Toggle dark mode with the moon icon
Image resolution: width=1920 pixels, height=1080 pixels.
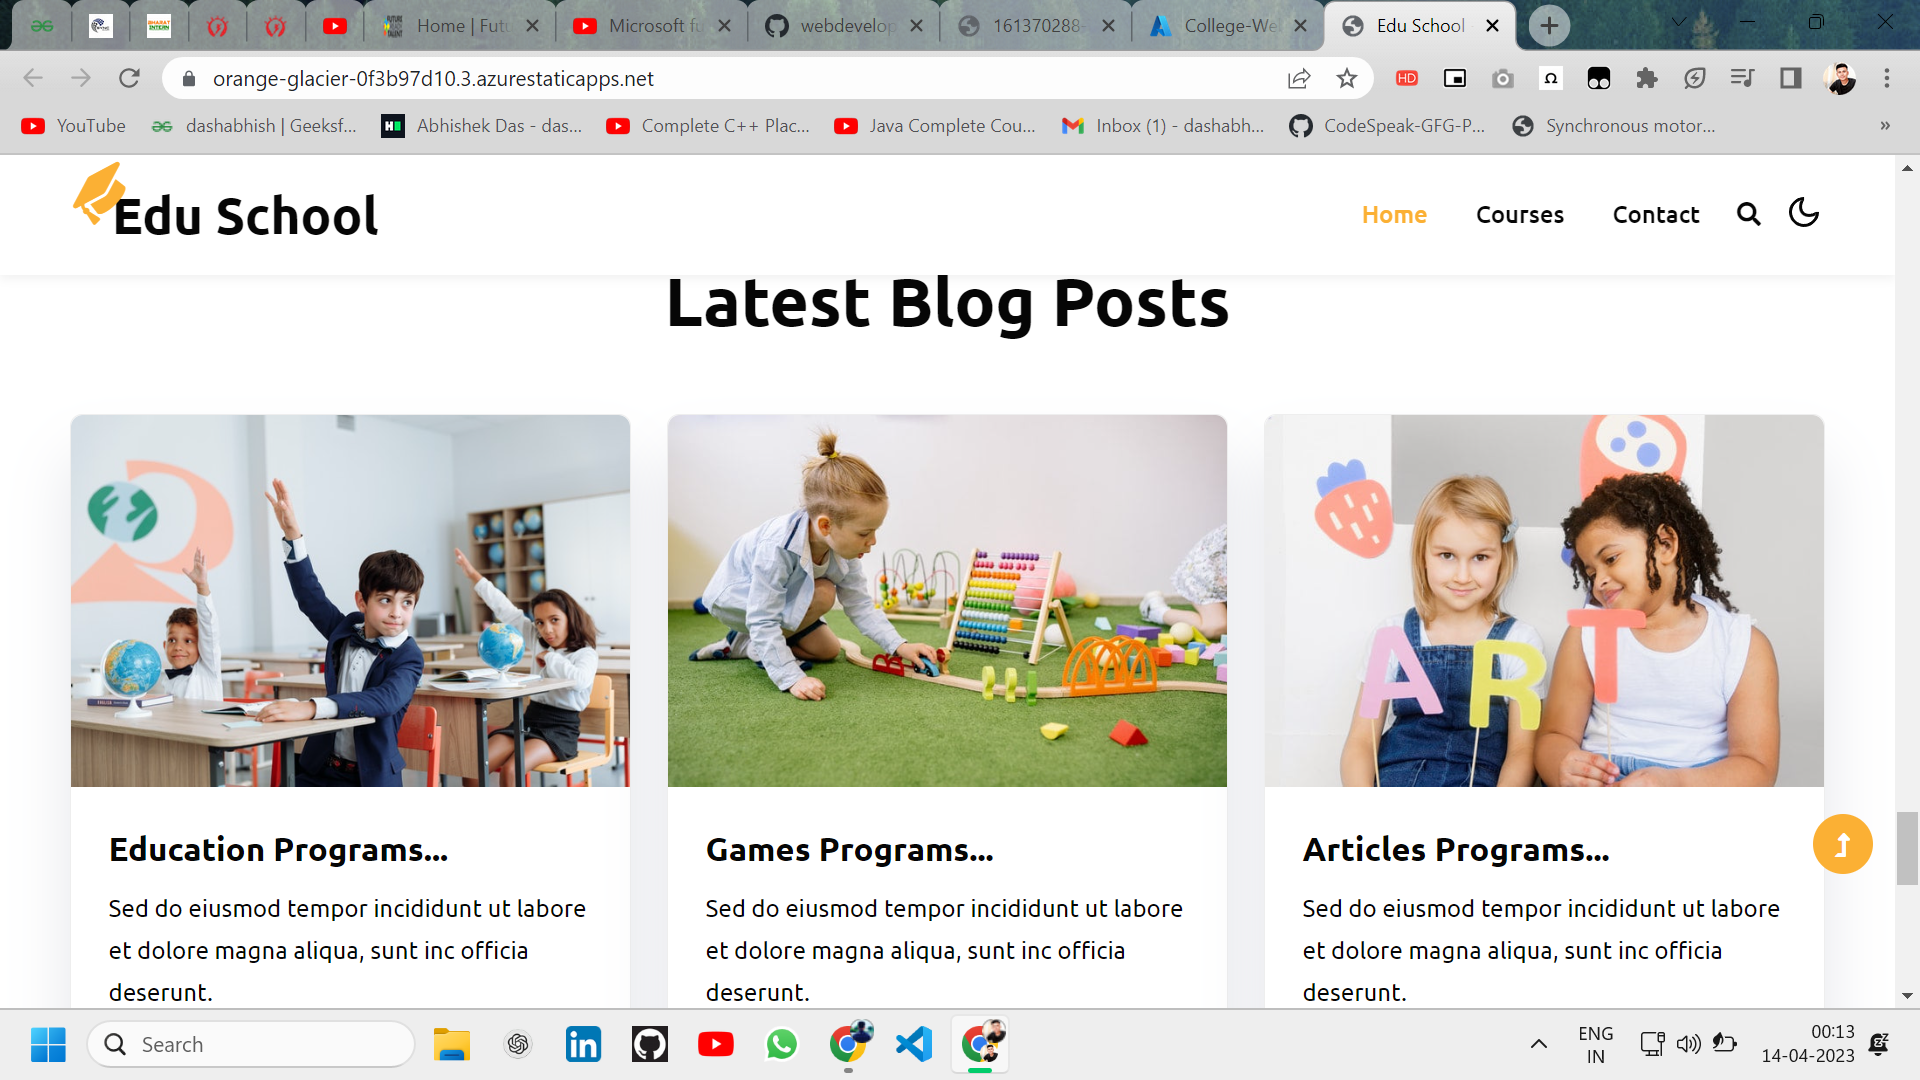(x=1804, y=213)
